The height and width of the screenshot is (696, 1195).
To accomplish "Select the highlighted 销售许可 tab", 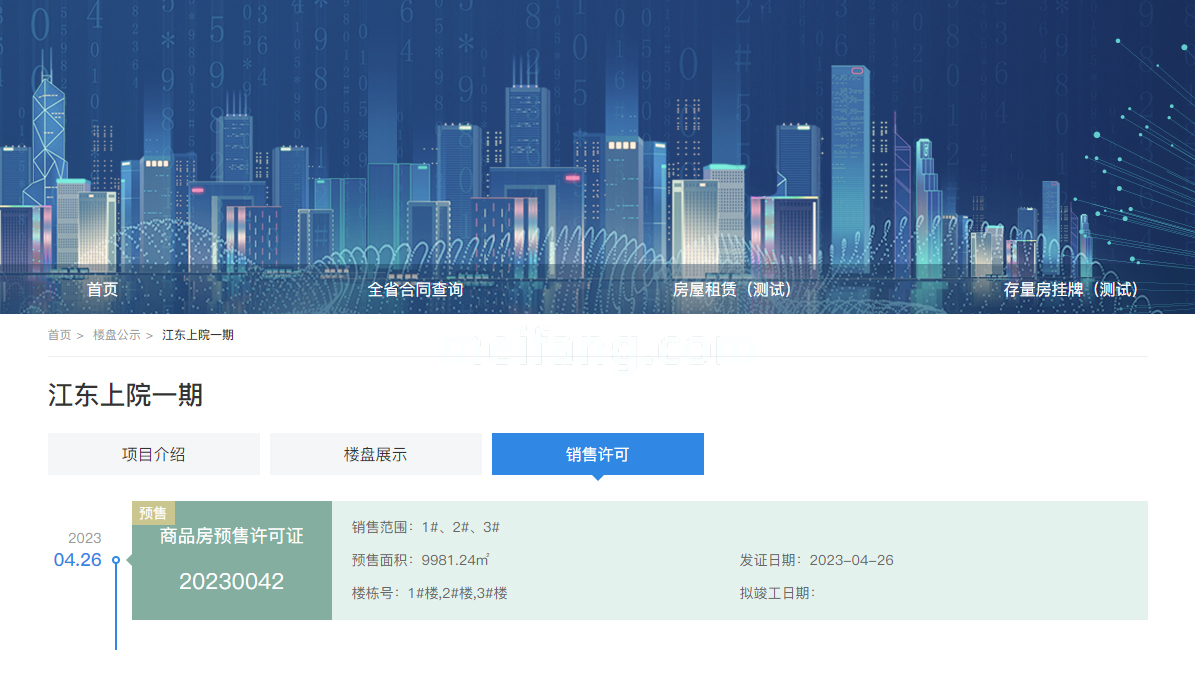I will tap(597, 453).
